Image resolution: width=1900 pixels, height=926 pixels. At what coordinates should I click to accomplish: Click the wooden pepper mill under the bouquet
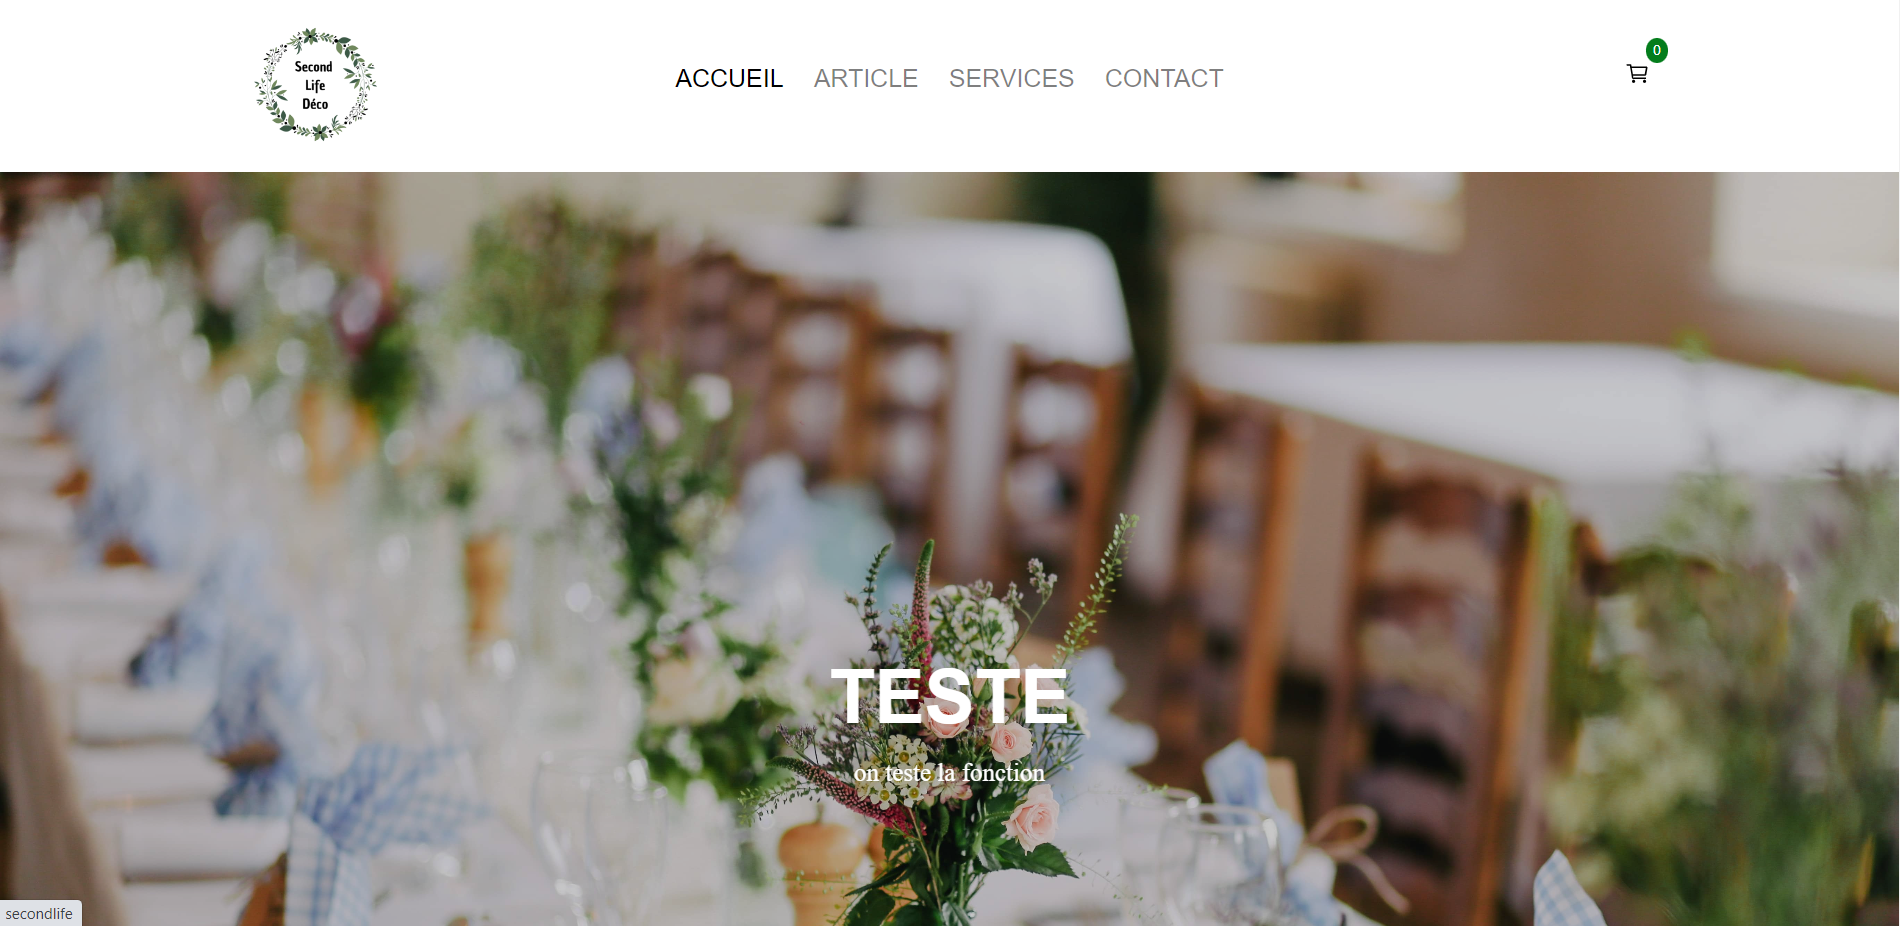point(818,872)
